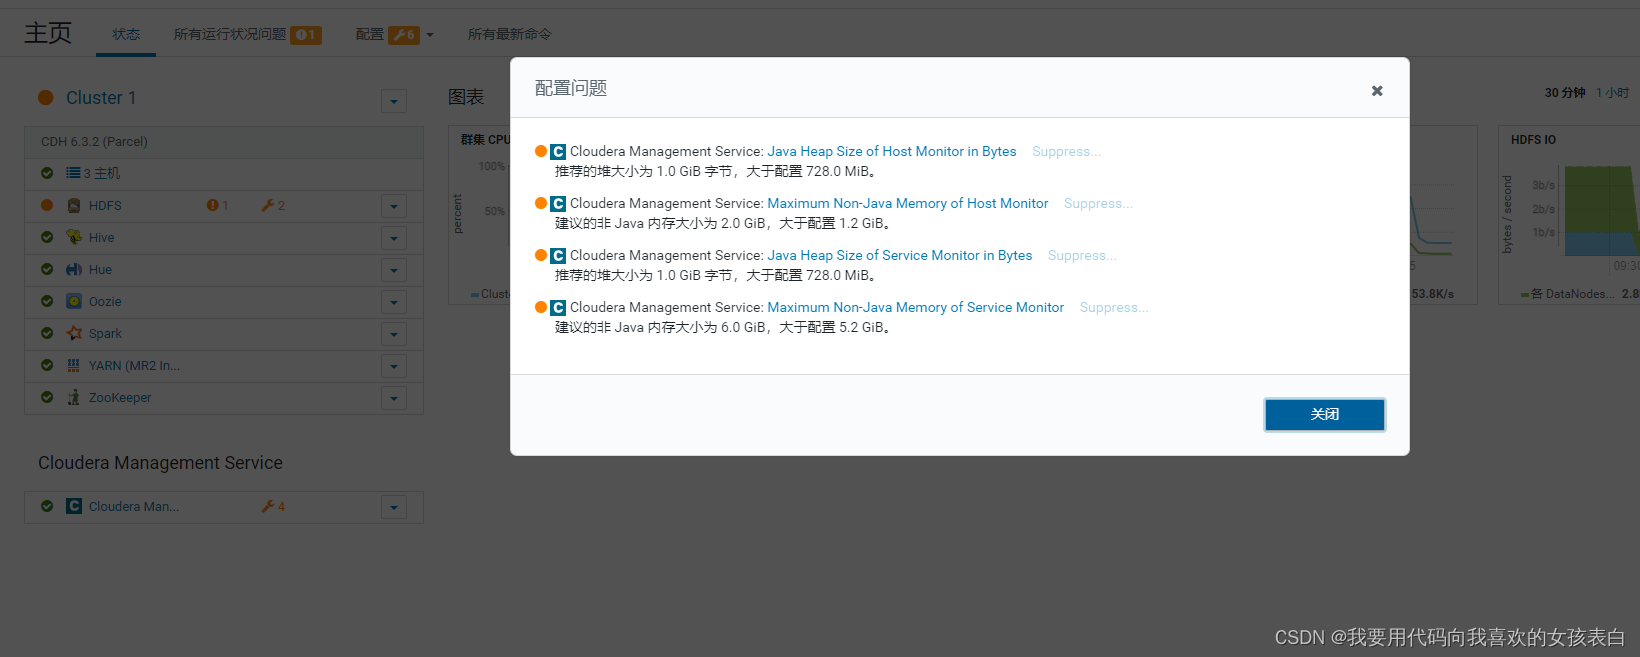1640x657 pixels.
Task: Click the ZooKeeper service icon
Action: click(x=73, y=397)
